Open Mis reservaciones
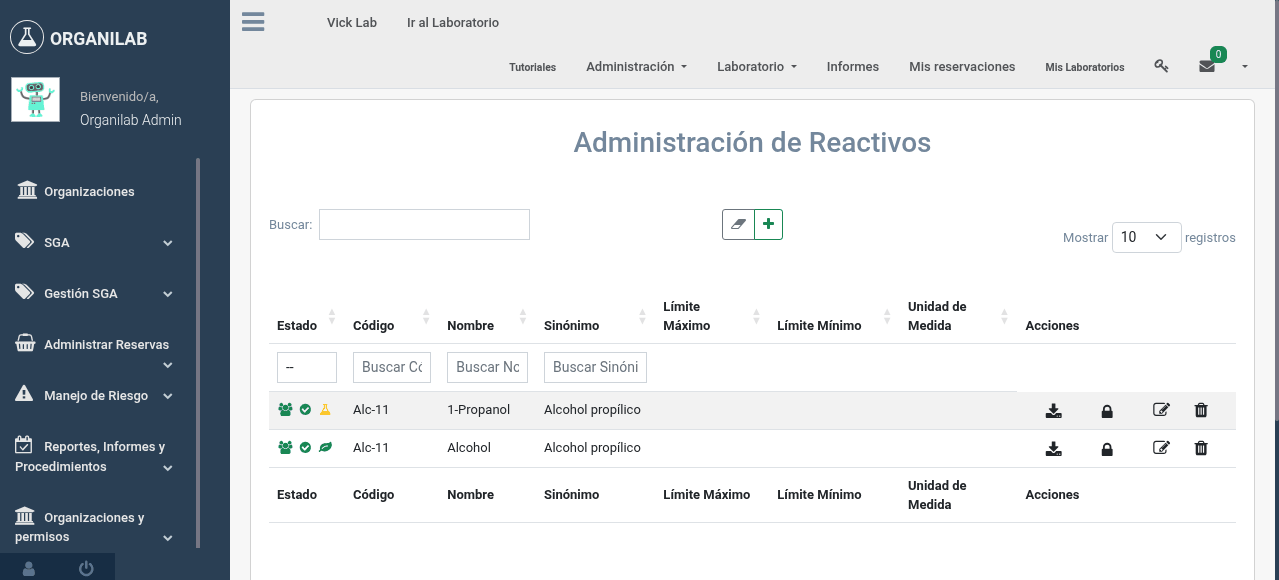Image resolution: width=1279 pixels, height=580 pixels. point(962,66)
